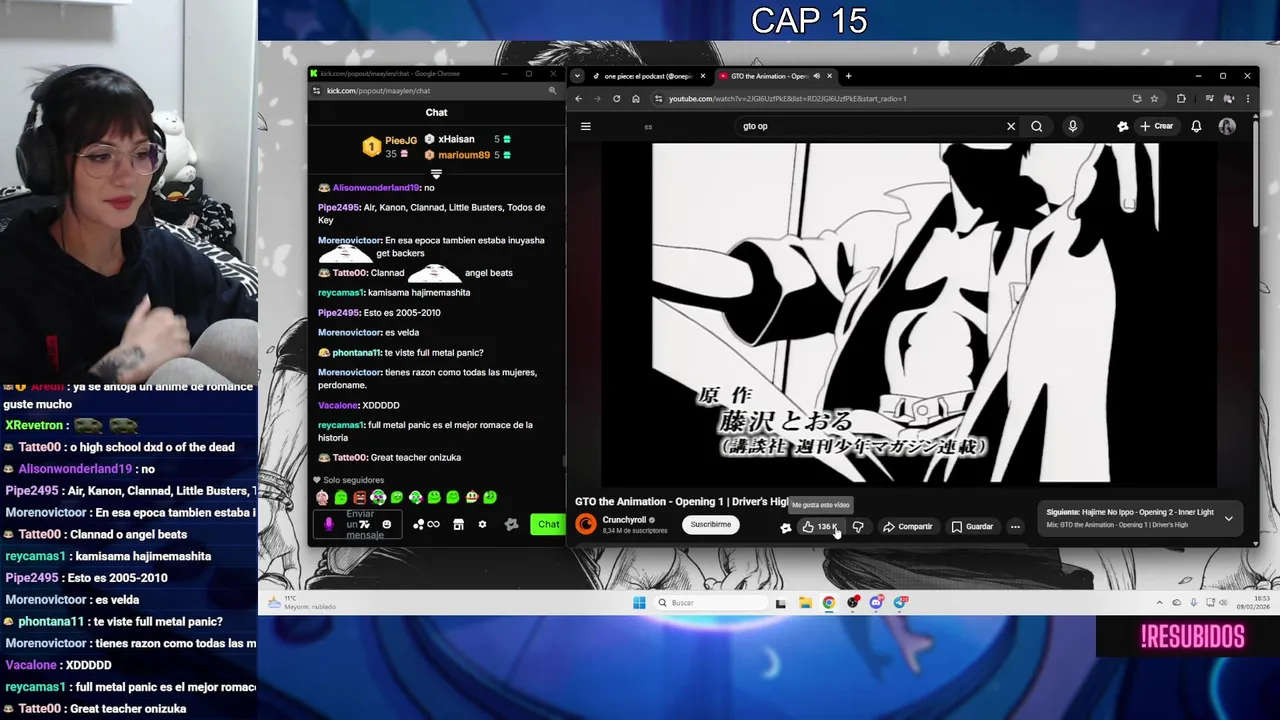Reload the YouTube page
The image size is (1280, 720).
click(616, 99)
